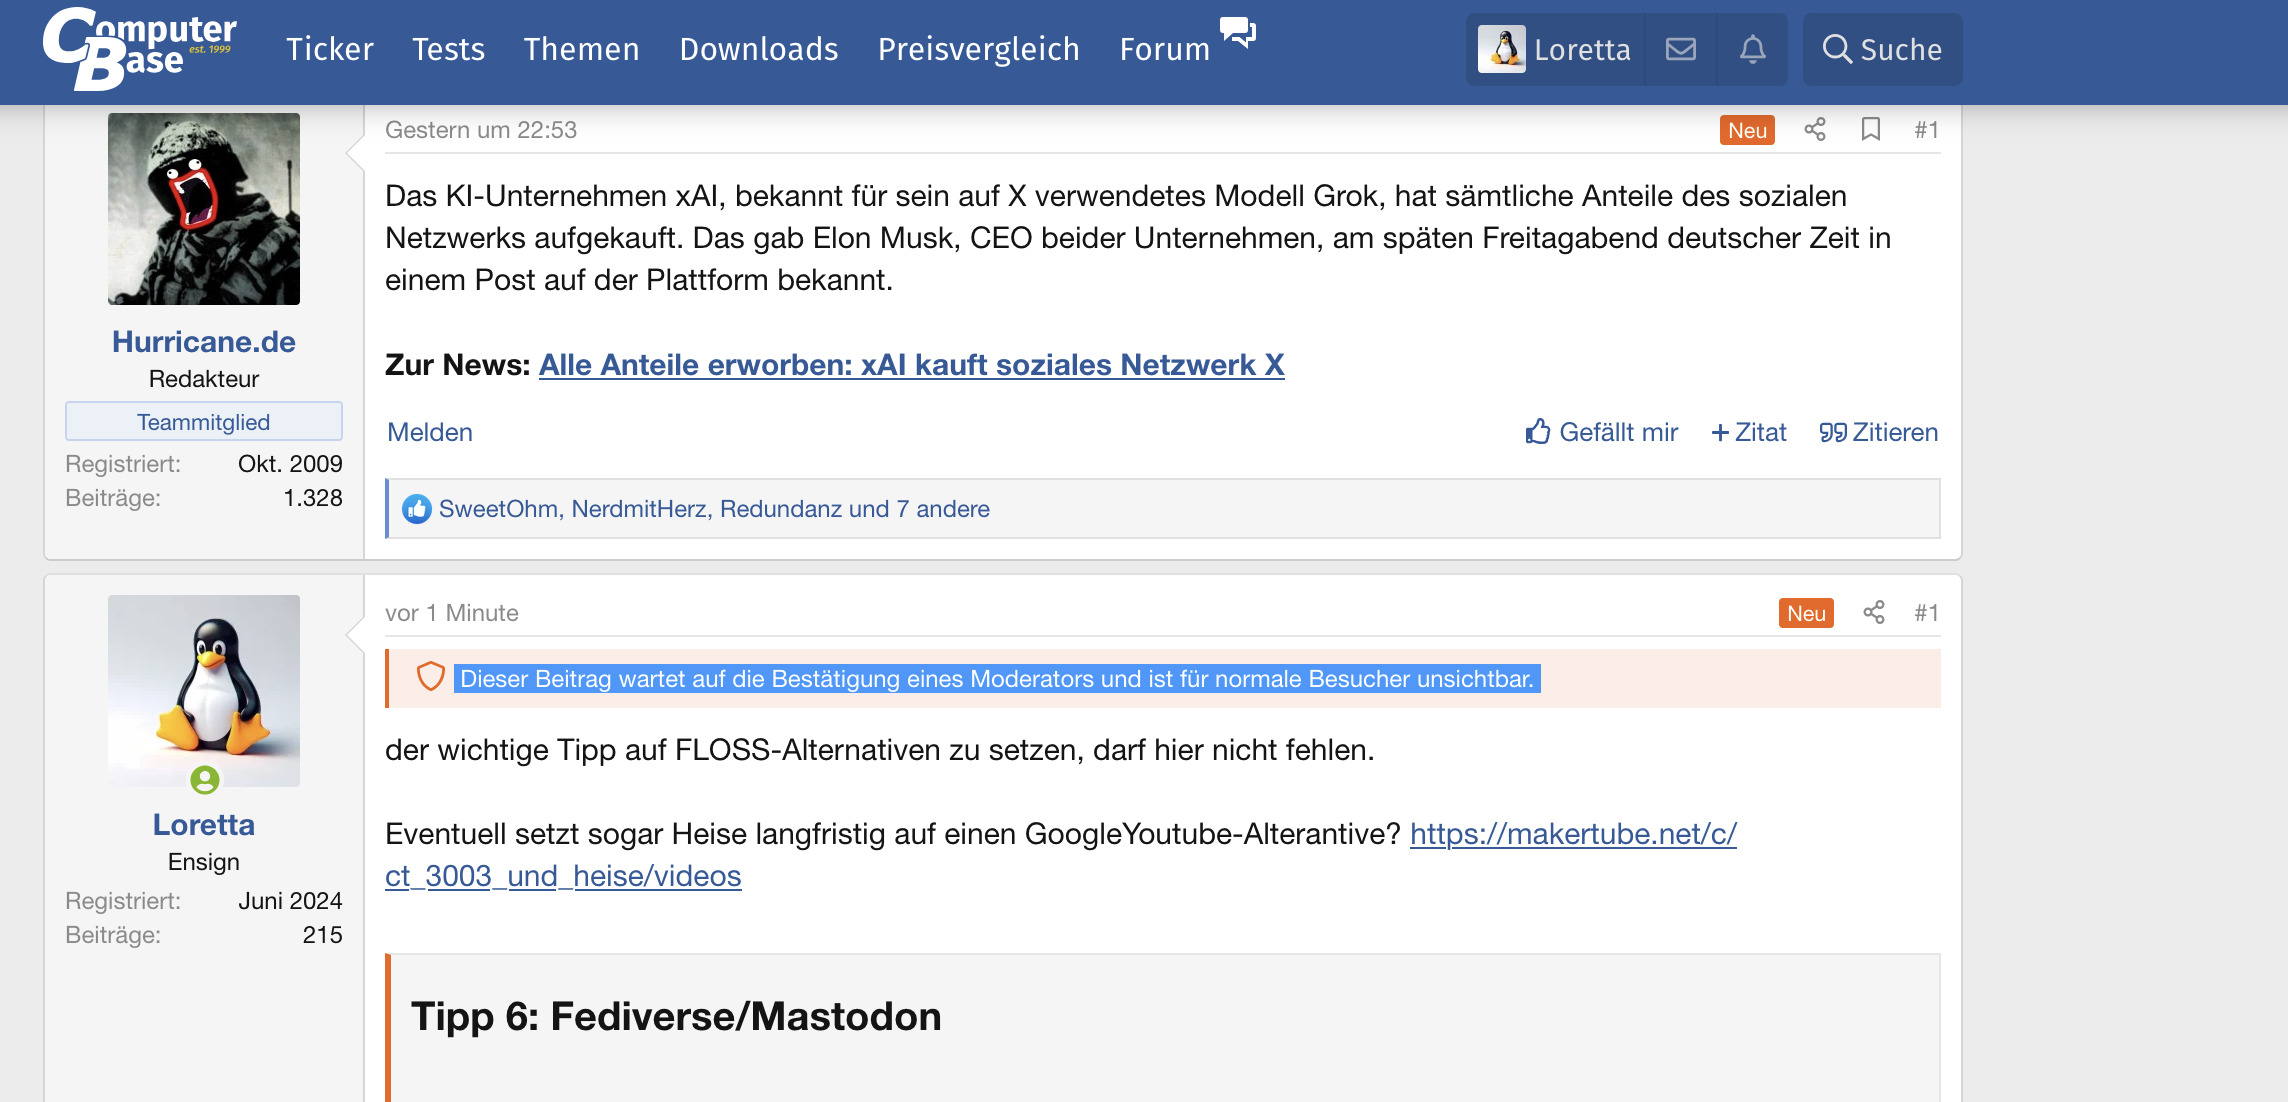
Task: Open the inbox envelope icon
Action: [x=1681, y=49]
